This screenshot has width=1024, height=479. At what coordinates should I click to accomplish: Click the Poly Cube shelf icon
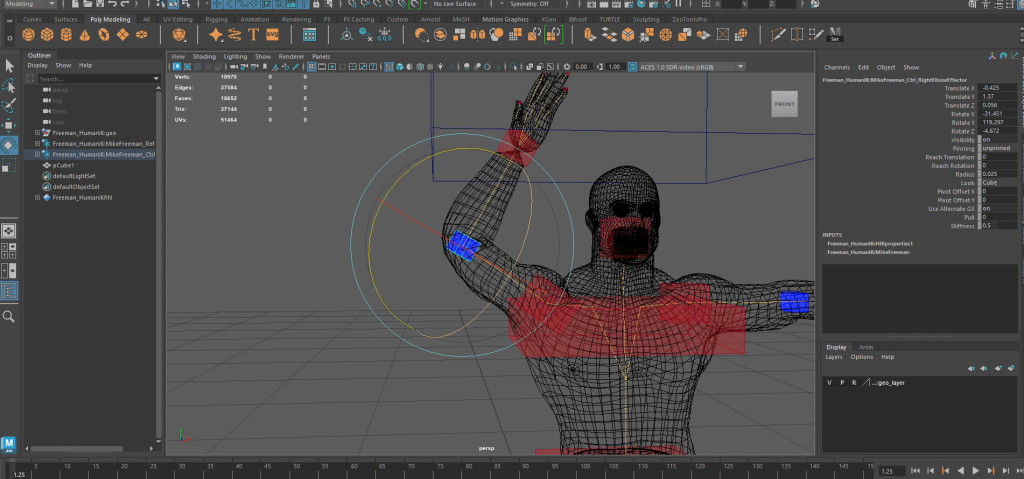pyautogui.click(x=48, y=34)
